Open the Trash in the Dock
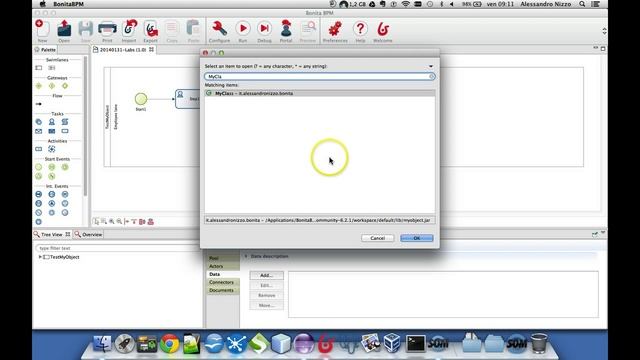This screenshot has width=640, height=360. (x=539, y=344)
